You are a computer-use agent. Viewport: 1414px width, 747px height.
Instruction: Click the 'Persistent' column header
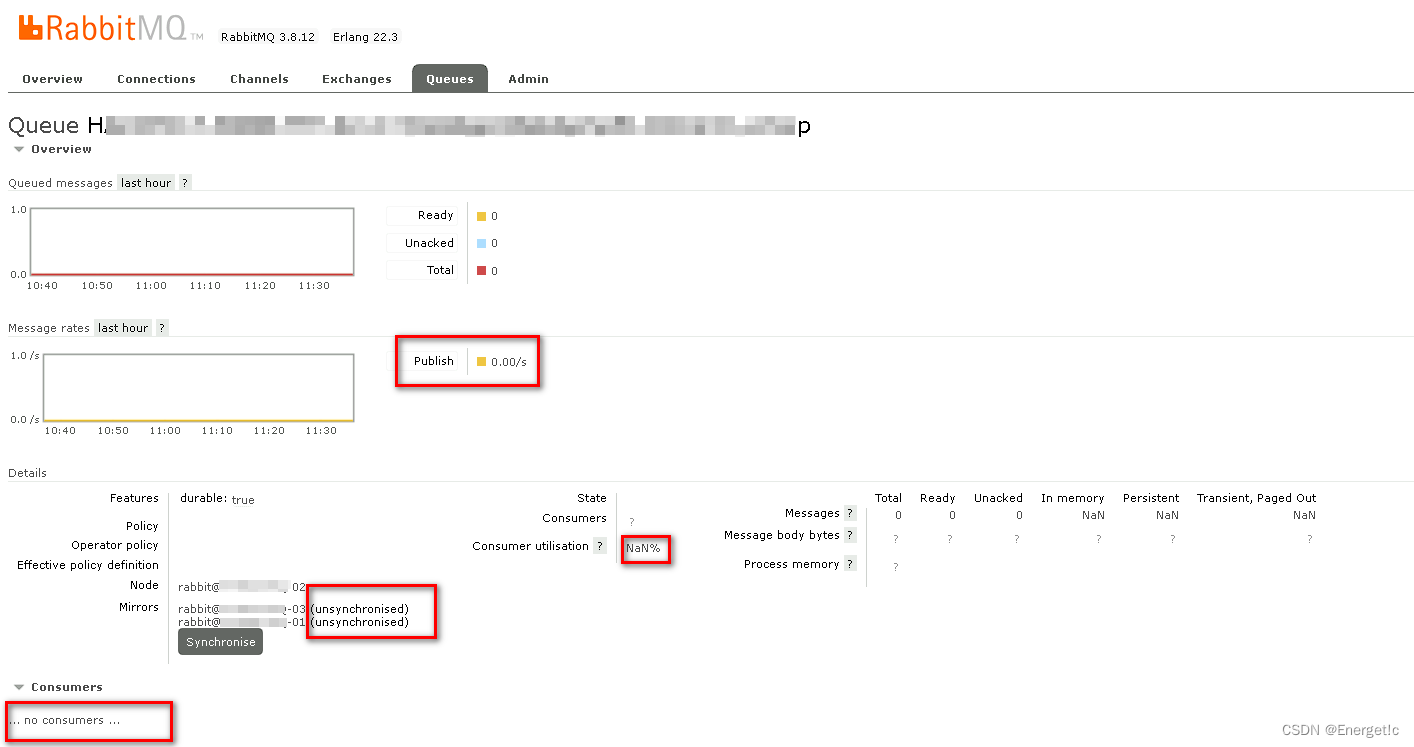[1151, 498]
